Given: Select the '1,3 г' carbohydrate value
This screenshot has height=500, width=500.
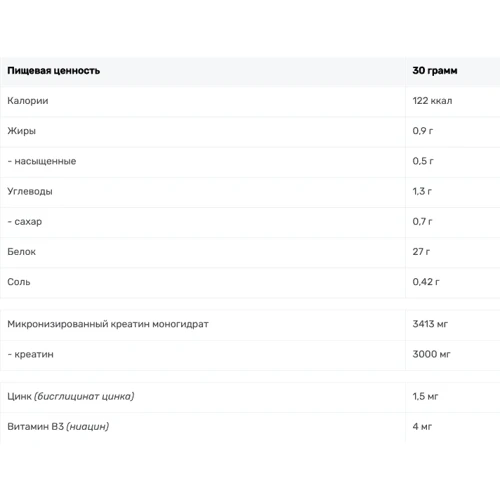Looking at the screenshot, I should (422, 191).
